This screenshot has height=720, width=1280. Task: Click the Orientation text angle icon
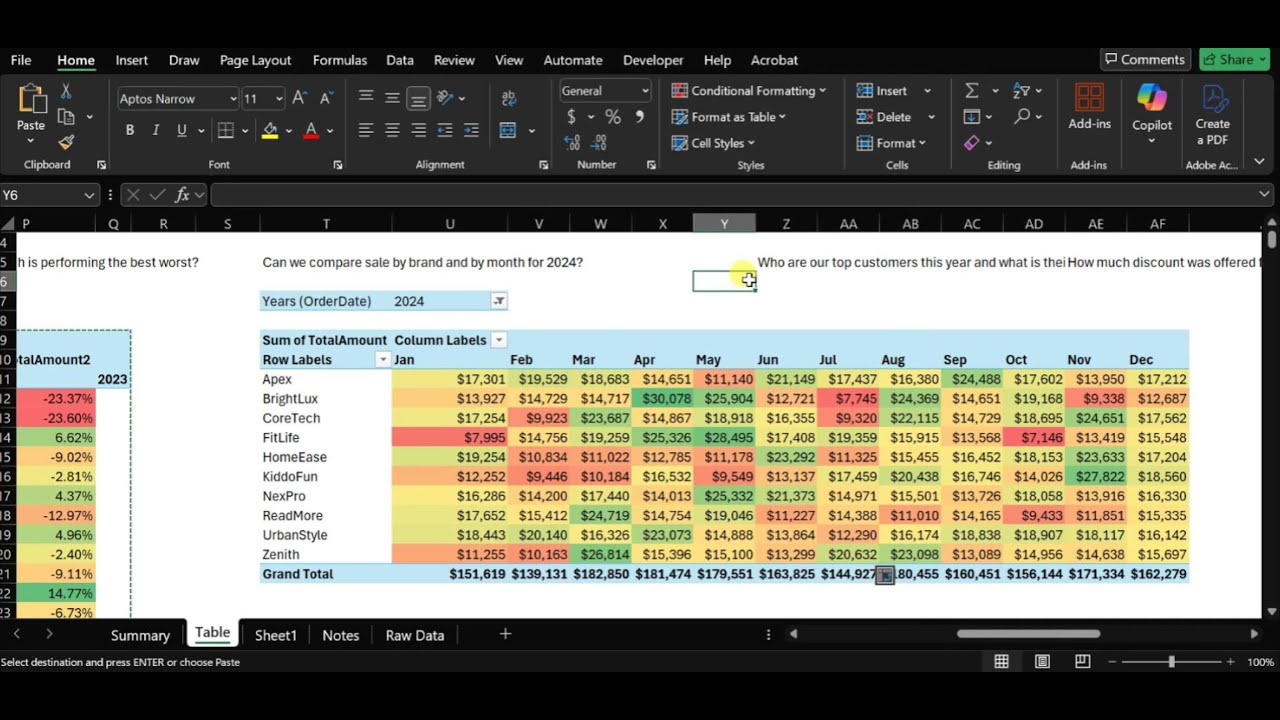pyautogui.click(x=445, y=98)
